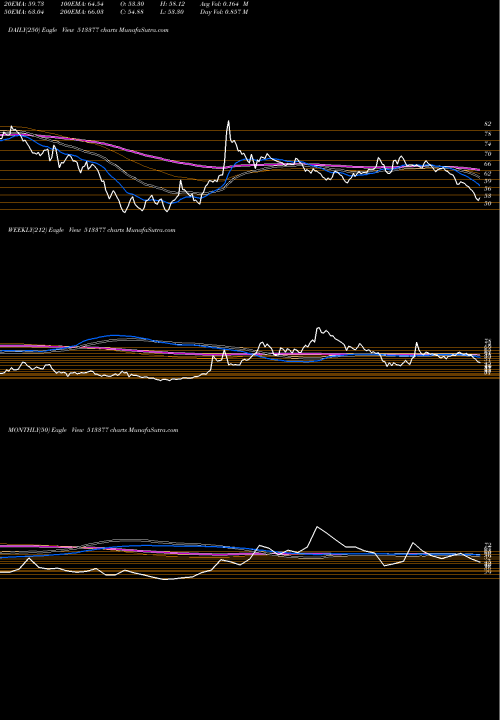Click the 66 label on the daily price axis
Screen dimensions: 500x720
coord(488,164)
